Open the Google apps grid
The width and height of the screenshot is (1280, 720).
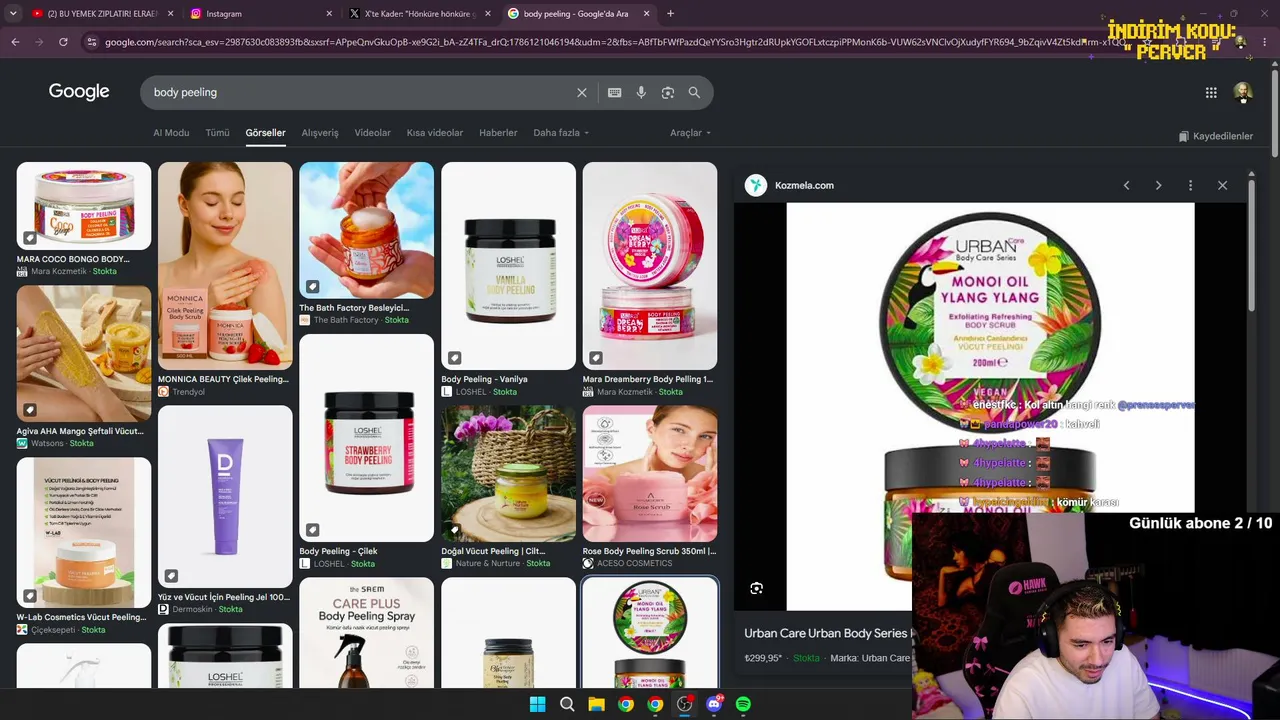[x=1211, y=92]
